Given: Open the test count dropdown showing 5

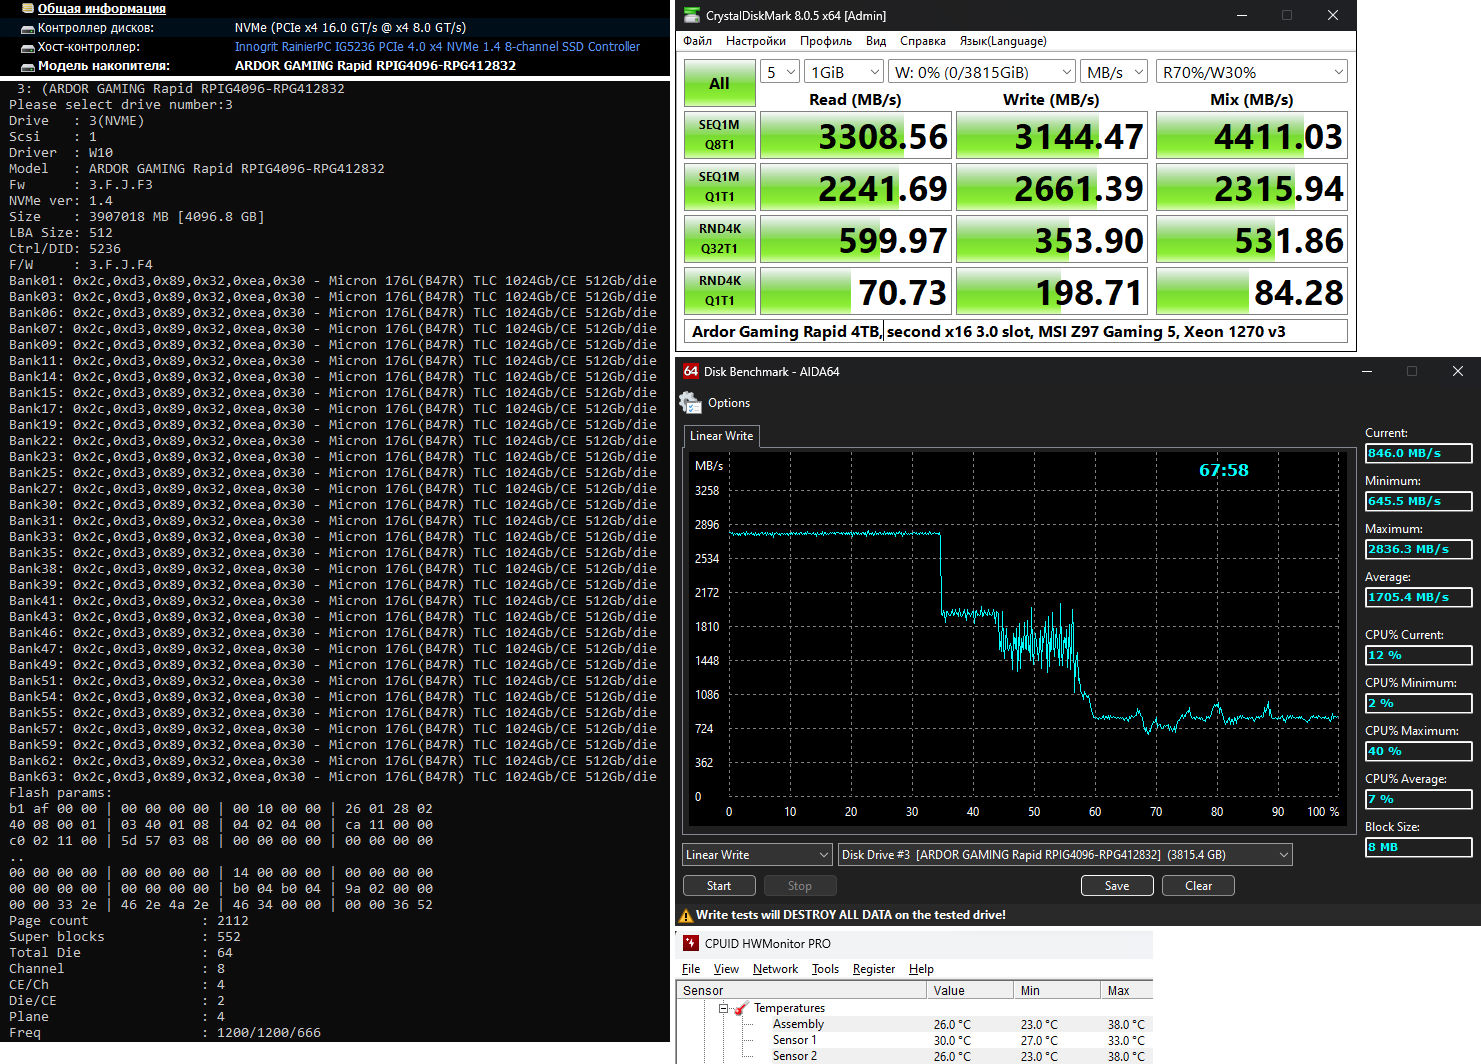Looking at the screenshot, I should click(780, 72).
